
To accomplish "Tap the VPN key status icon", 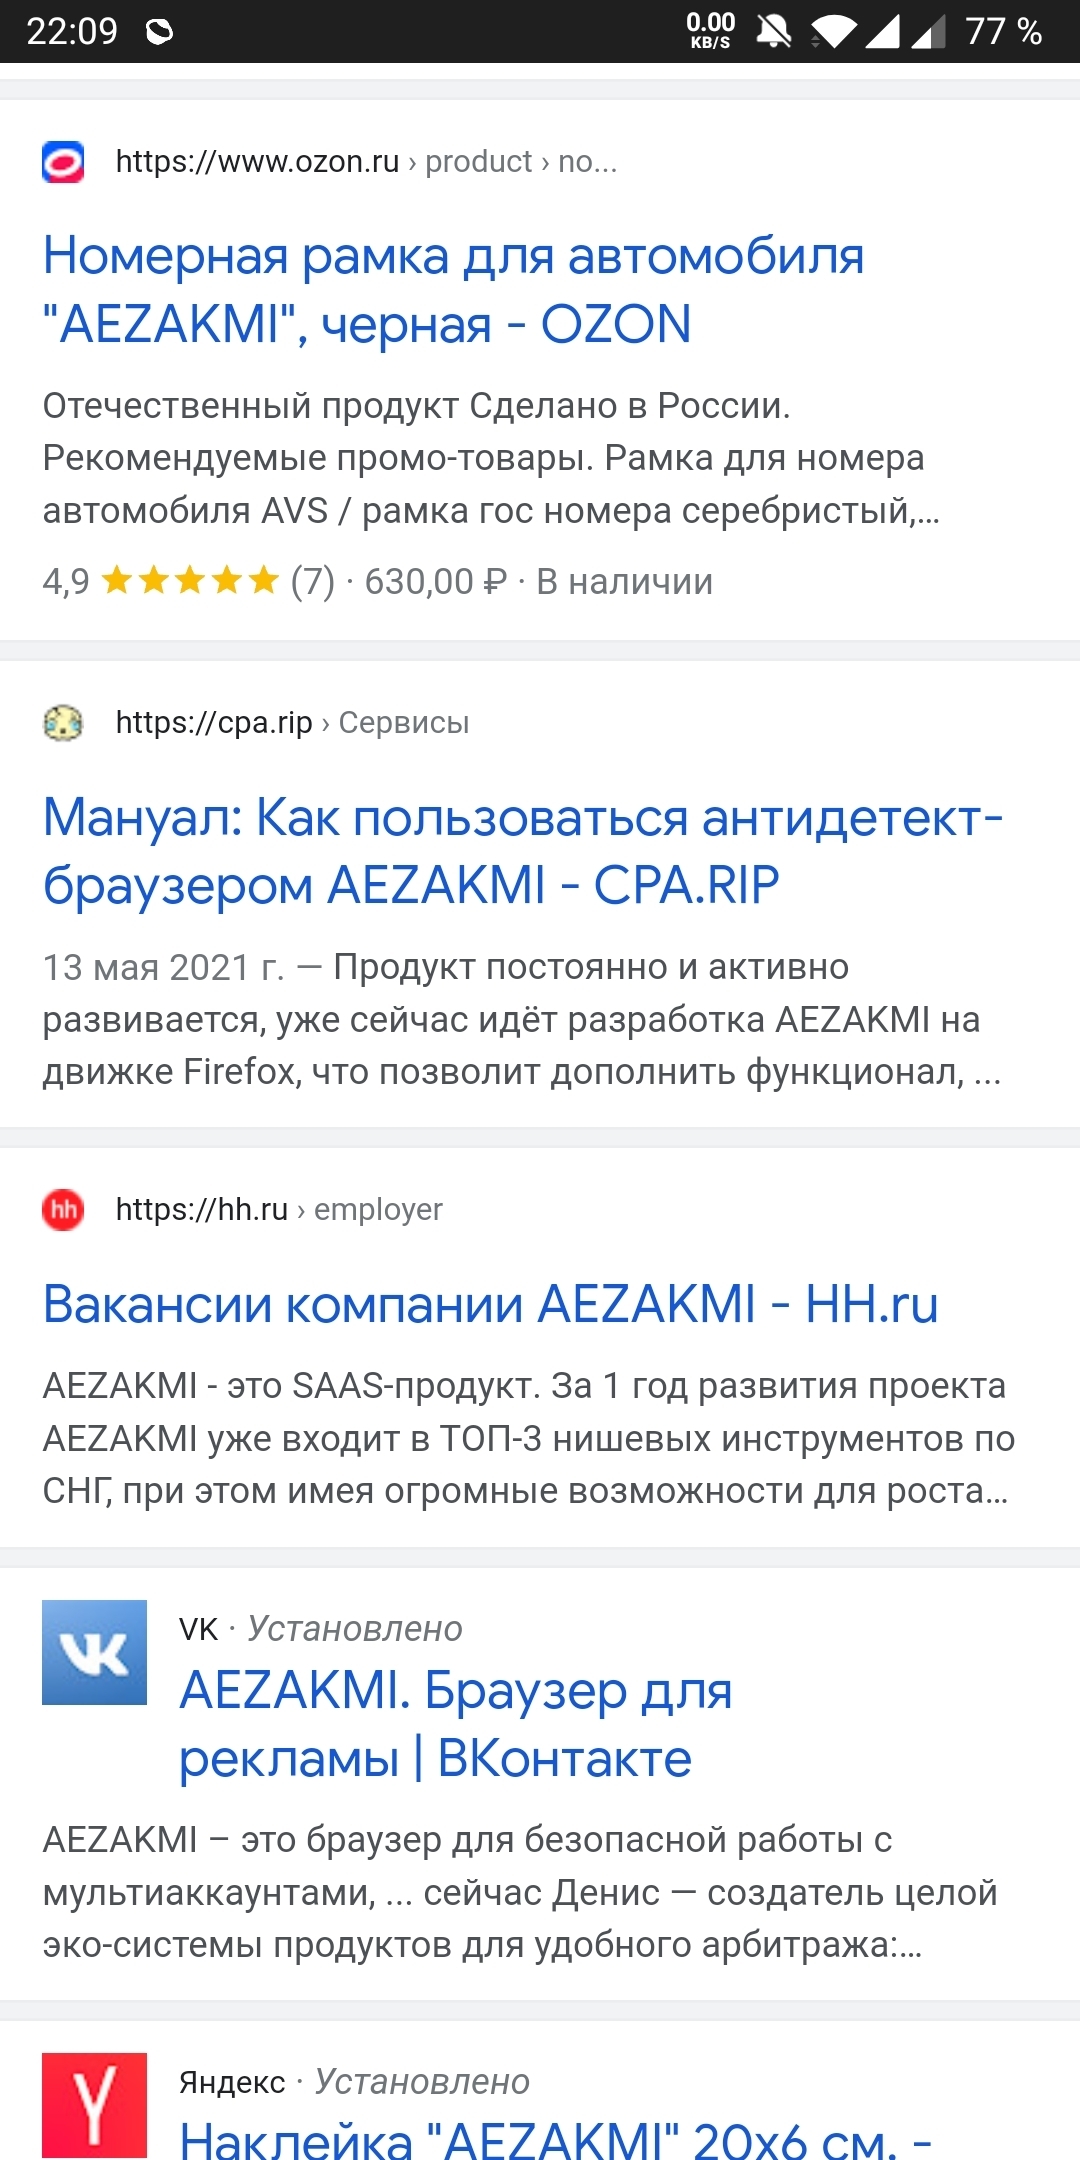I will coord(159,32).
